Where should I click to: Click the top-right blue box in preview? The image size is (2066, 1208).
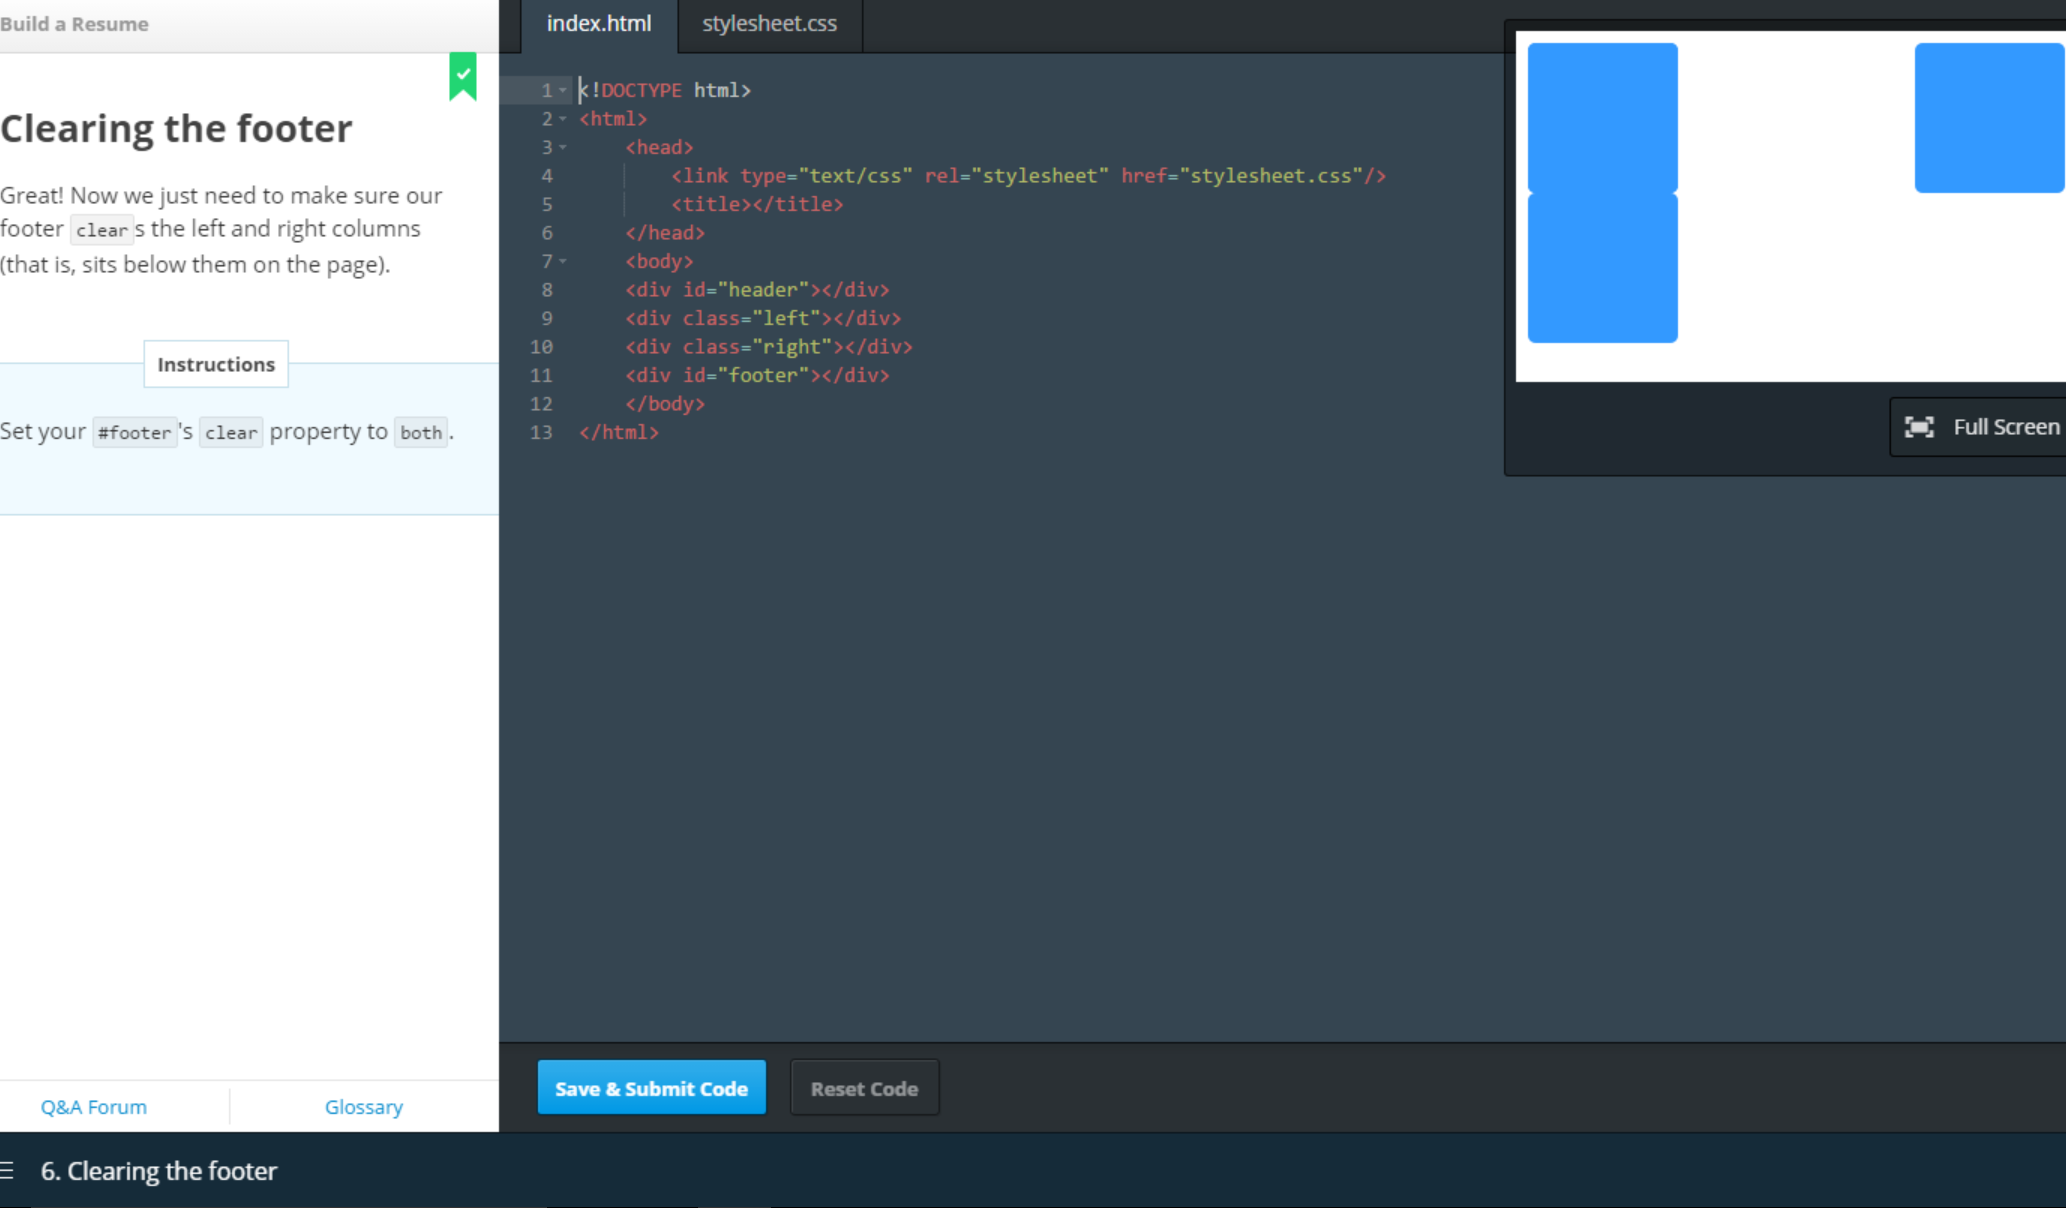tap(1988, 117)
